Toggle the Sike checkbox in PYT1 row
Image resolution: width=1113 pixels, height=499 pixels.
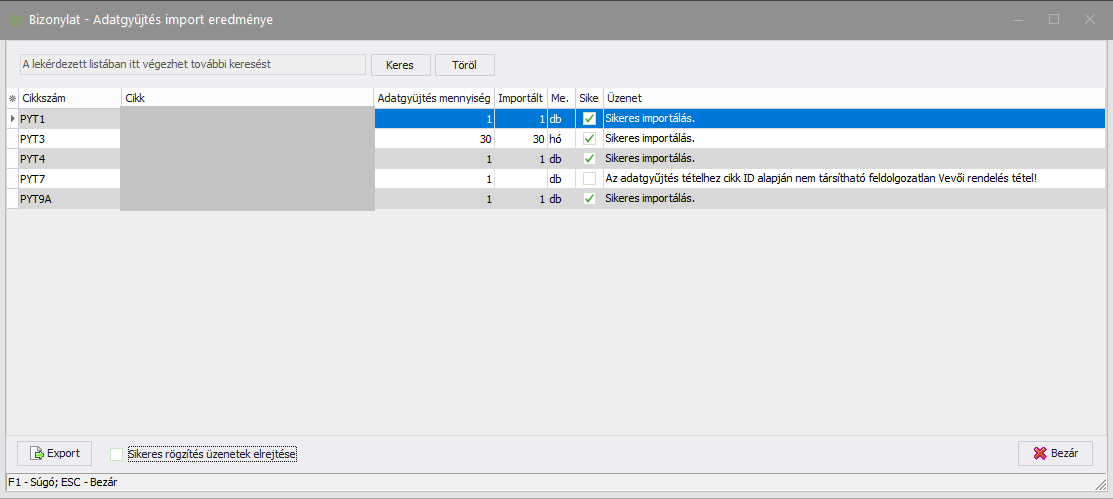tap(589, 119)
